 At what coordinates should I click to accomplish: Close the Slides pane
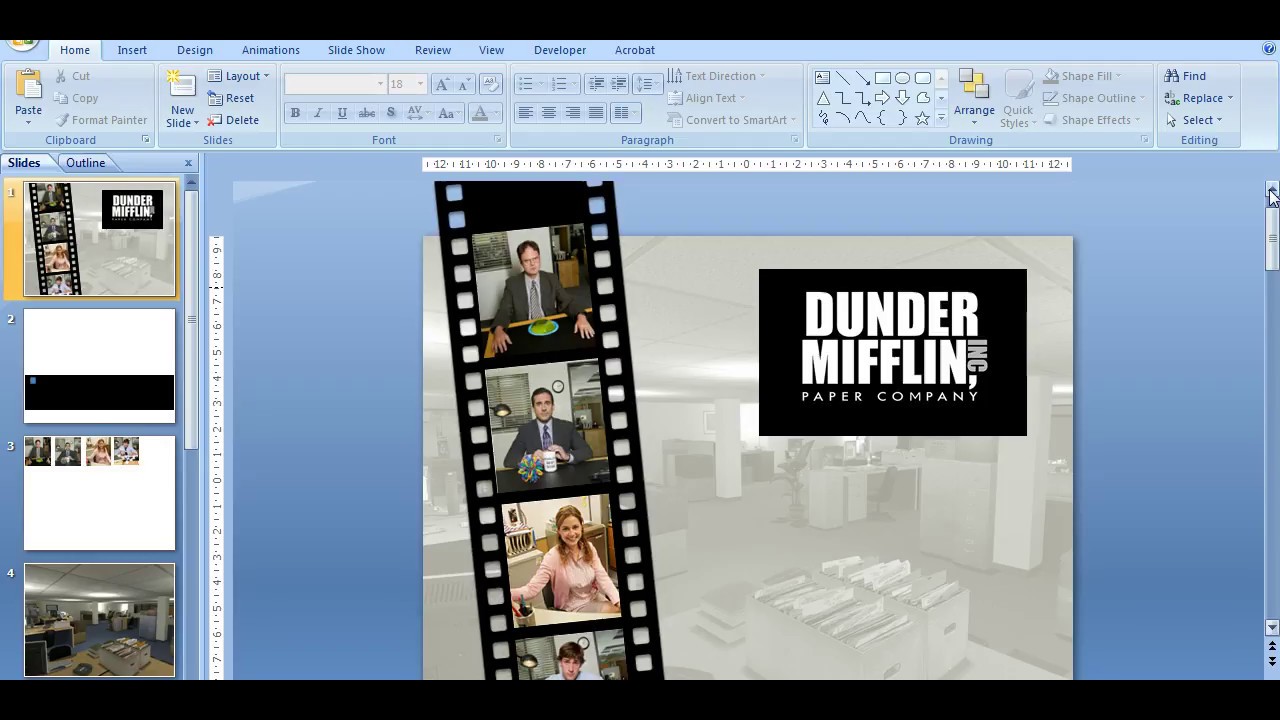[188, 163]
